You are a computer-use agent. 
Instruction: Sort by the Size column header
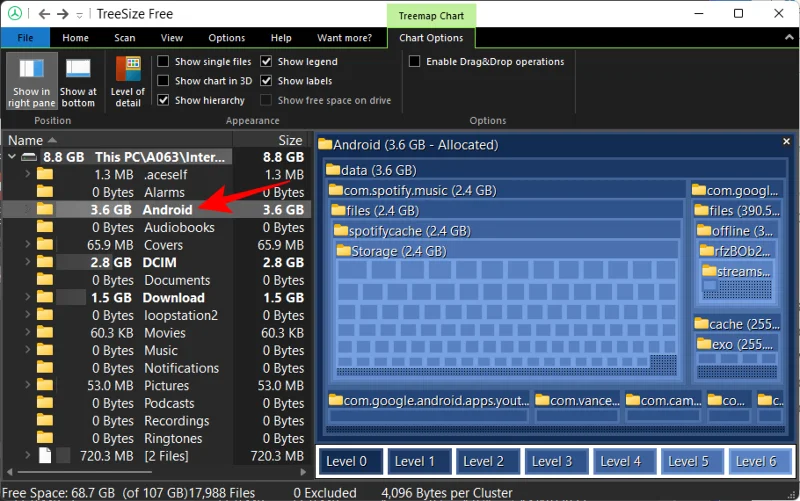tap(271, 140)
